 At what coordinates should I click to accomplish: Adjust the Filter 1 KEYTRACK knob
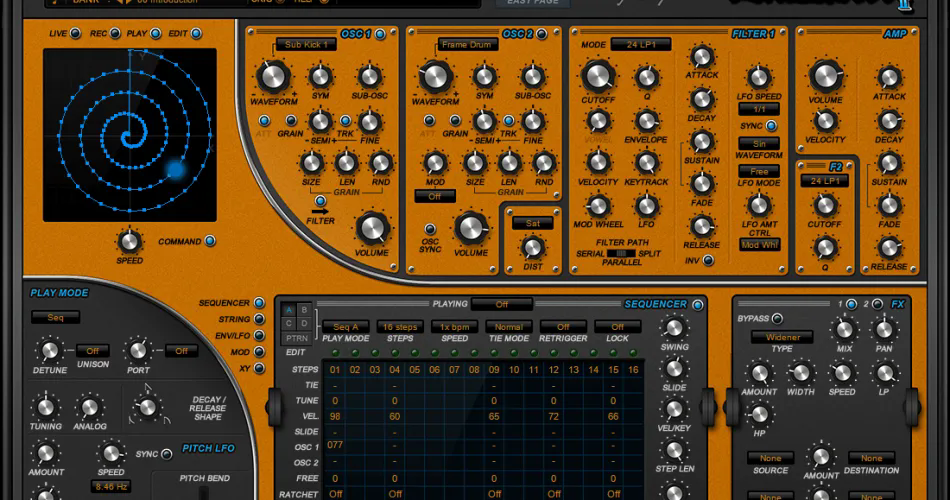click(x=646, y=162)
